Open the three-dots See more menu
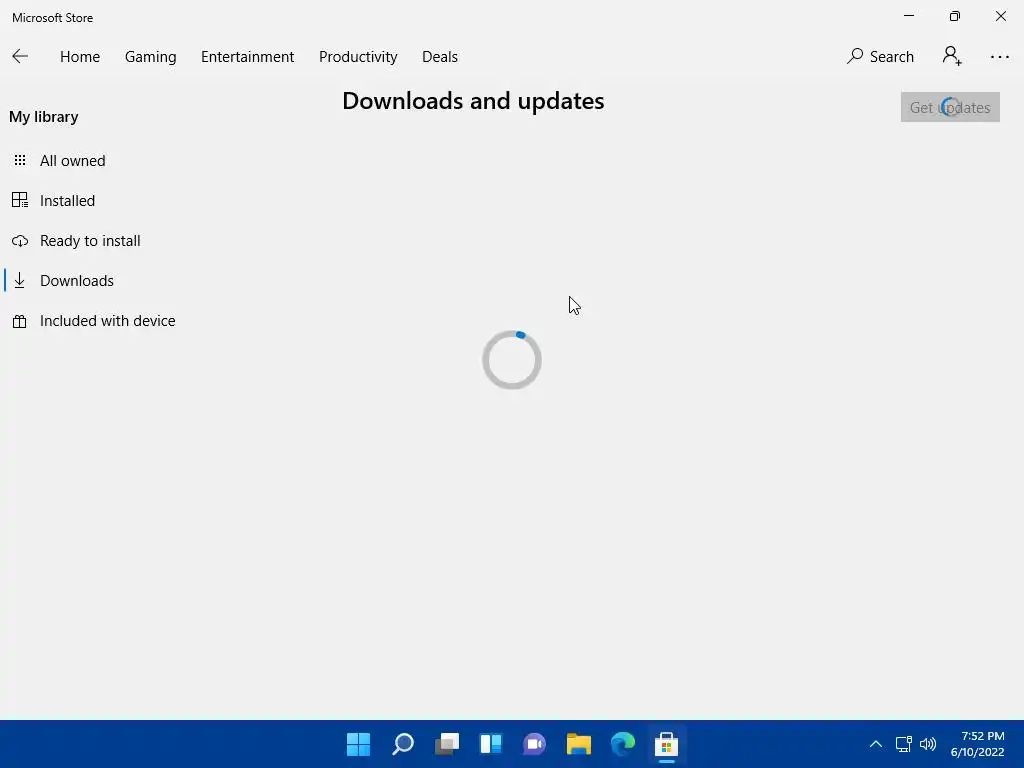 [x=999, y=57]
